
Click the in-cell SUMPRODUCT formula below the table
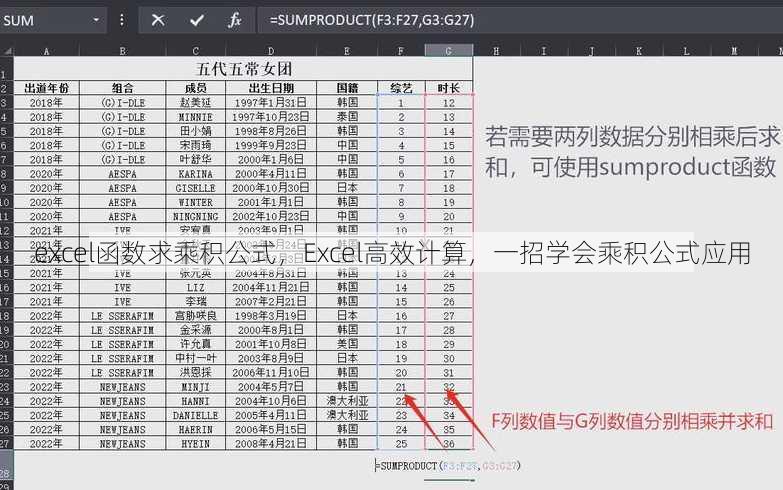point(448,466)
